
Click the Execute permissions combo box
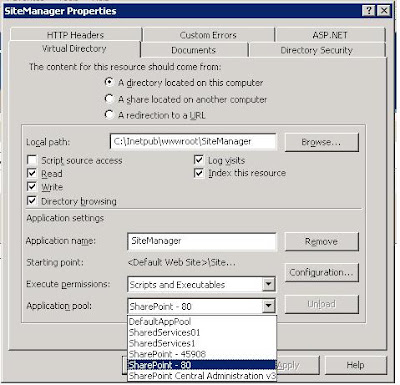click(201, 285)
